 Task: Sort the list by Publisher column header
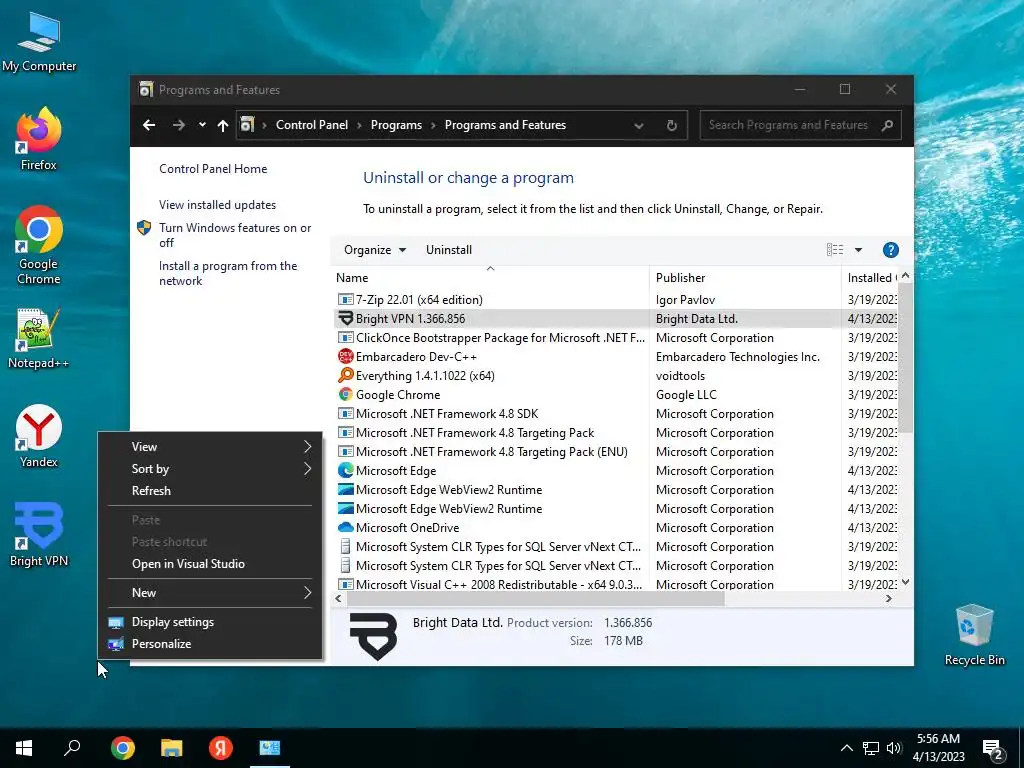pyautogui.click(x=745, y=278)
